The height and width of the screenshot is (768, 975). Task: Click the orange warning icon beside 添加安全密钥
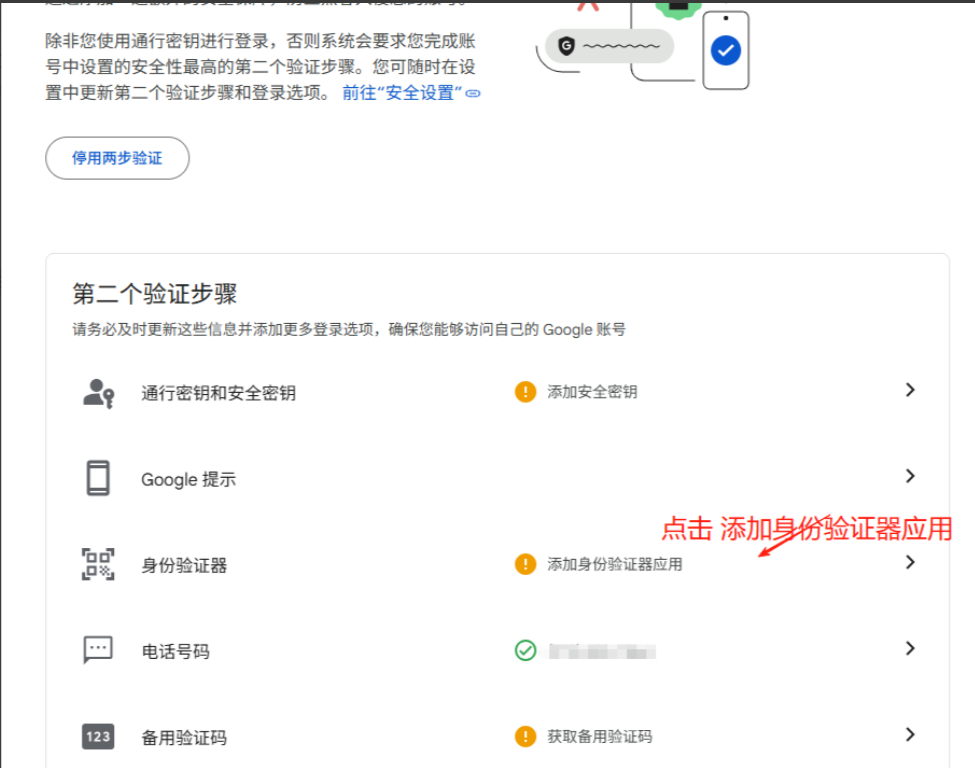(x=525, y=392)
